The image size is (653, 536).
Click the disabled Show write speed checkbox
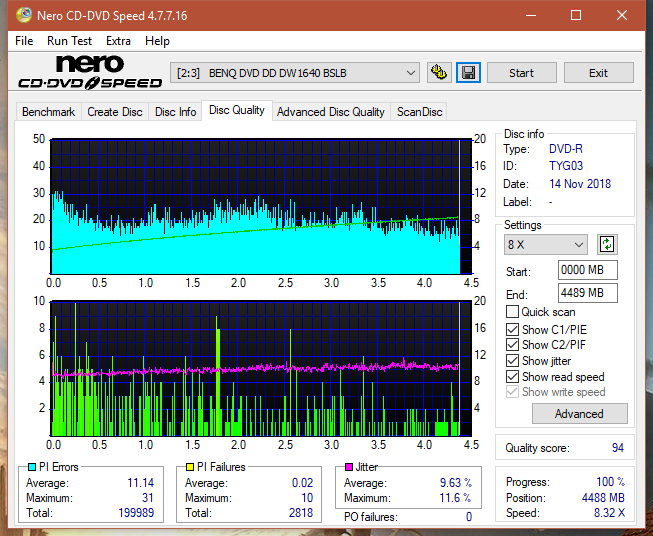click(x=512, y=392)
